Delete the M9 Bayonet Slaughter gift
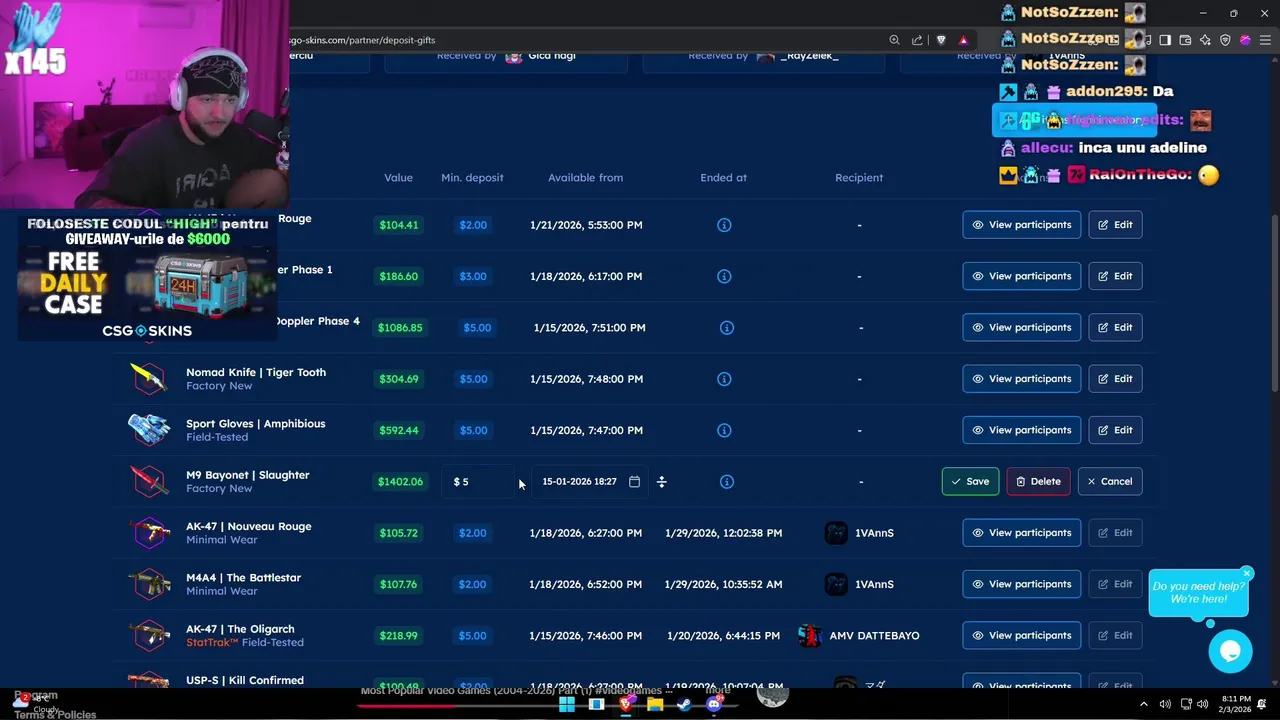The height and width of the screenshot is (720, 1280). point(1038,482)
